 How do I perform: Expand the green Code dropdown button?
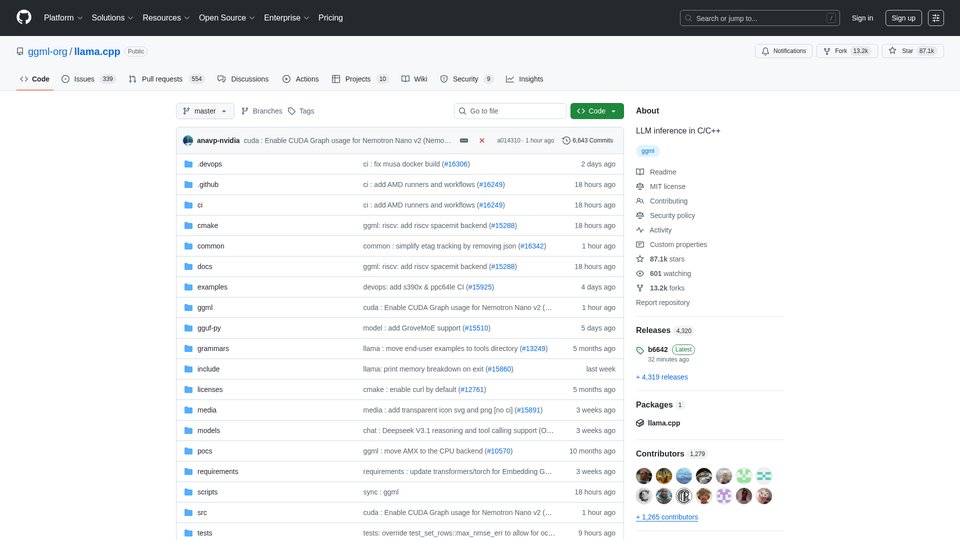597,111
